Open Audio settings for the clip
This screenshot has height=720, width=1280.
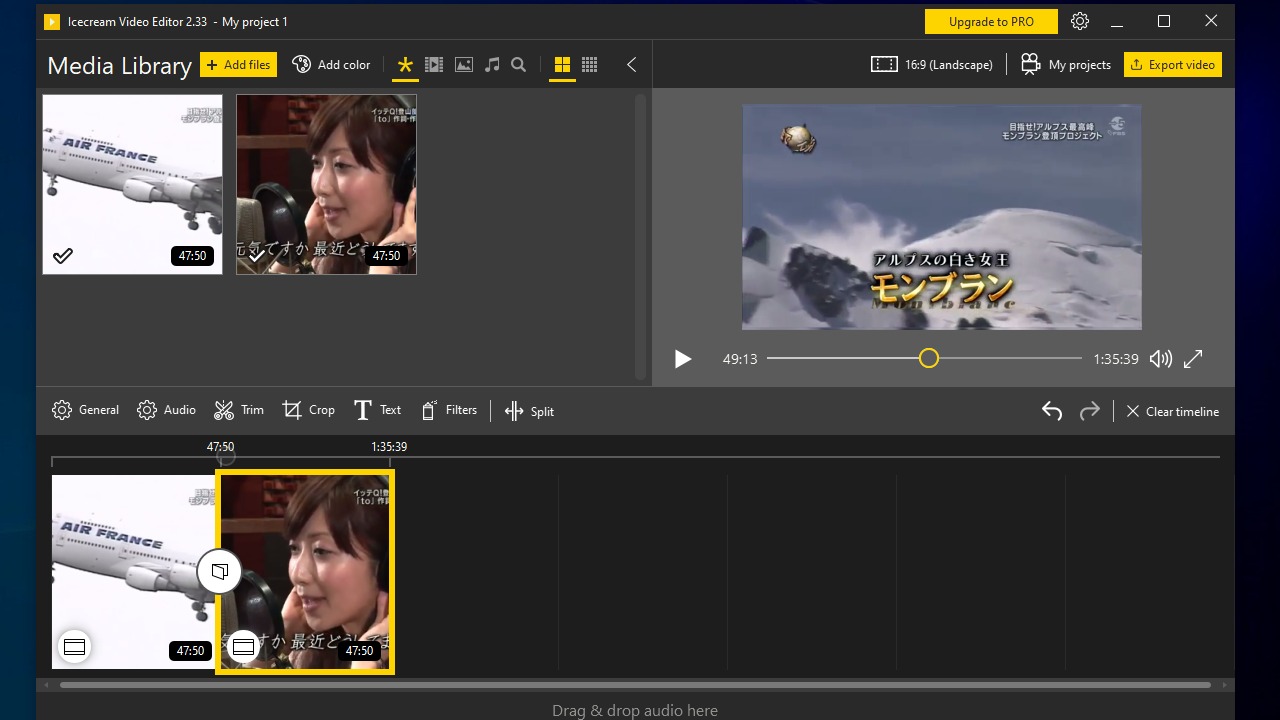tap(166, 410)
